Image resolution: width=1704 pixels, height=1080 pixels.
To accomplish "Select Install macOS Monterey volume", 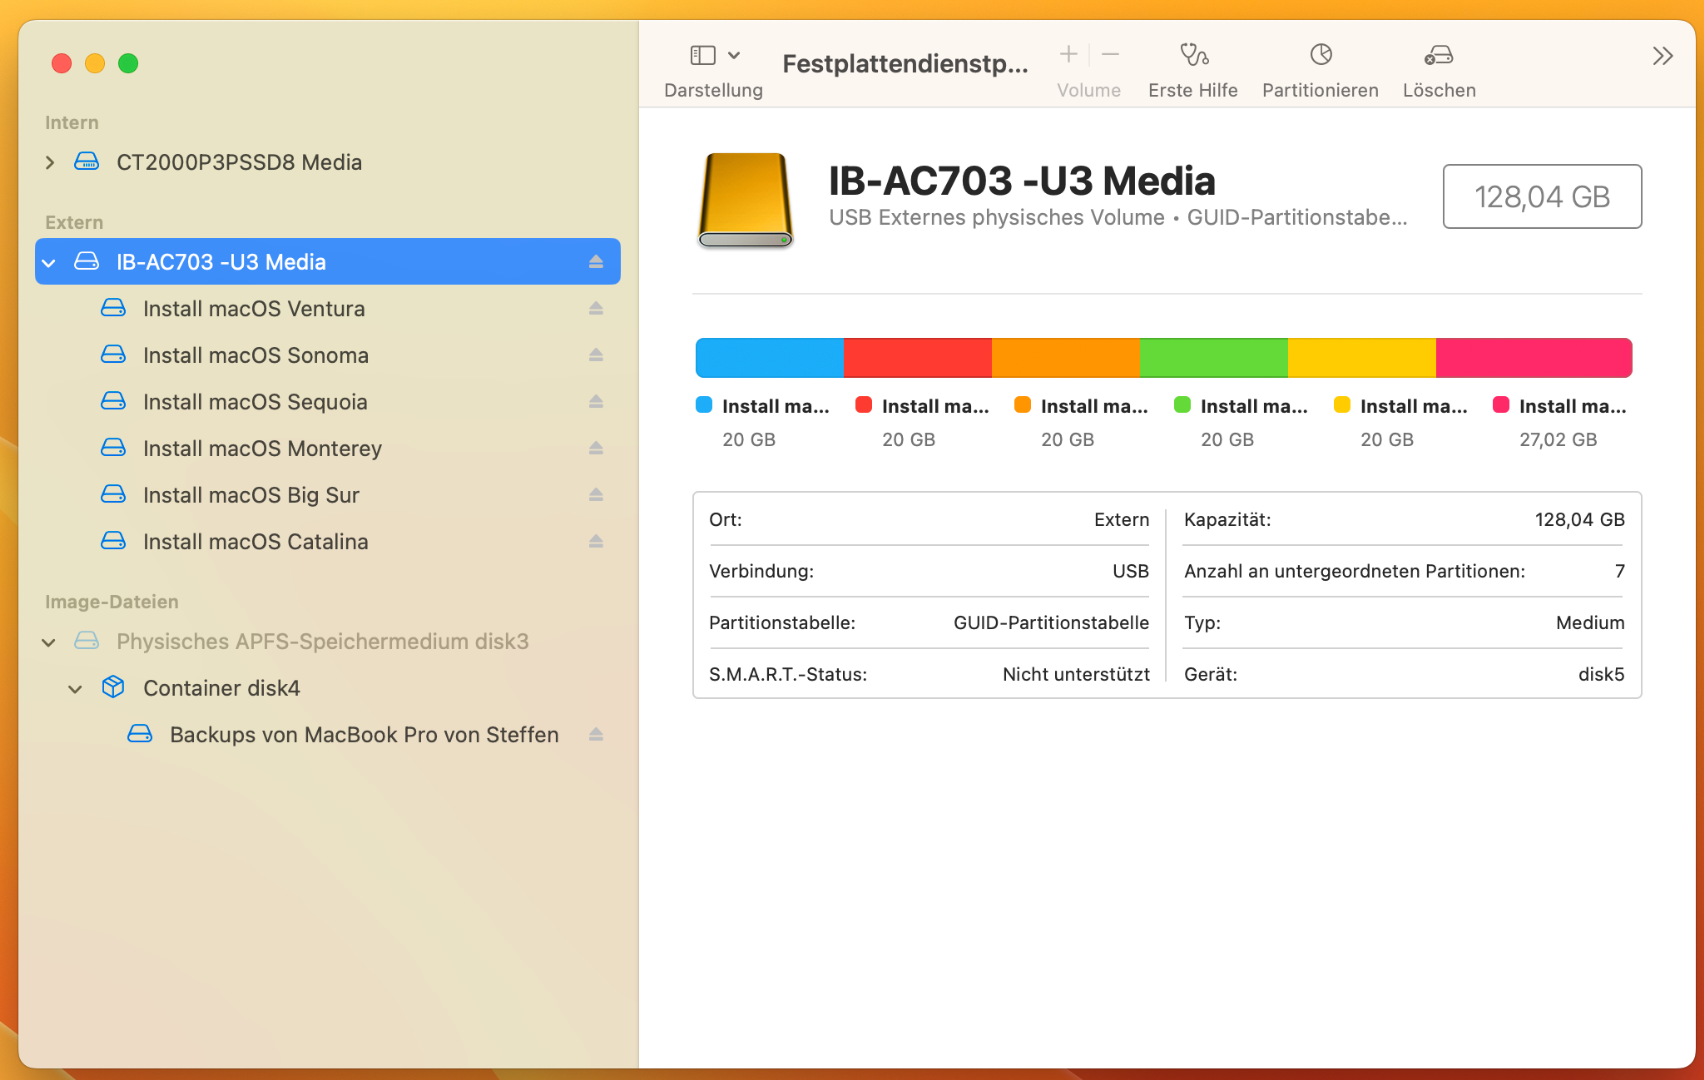I will (328, 448).
